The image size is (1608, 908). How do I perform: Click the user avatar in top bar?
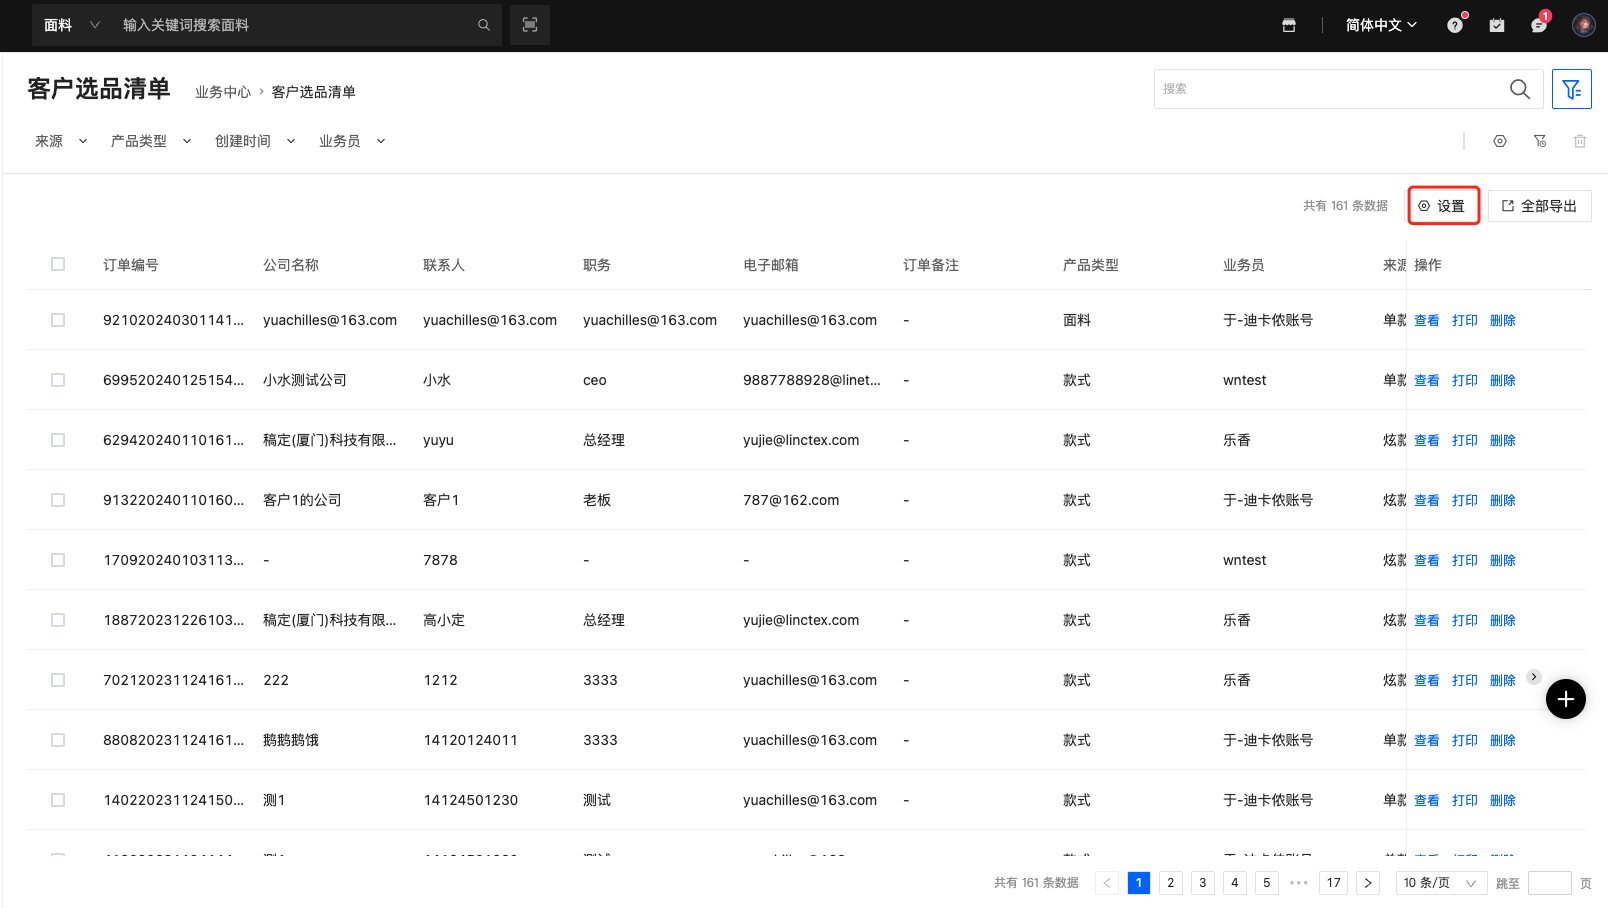[1583, 25]
